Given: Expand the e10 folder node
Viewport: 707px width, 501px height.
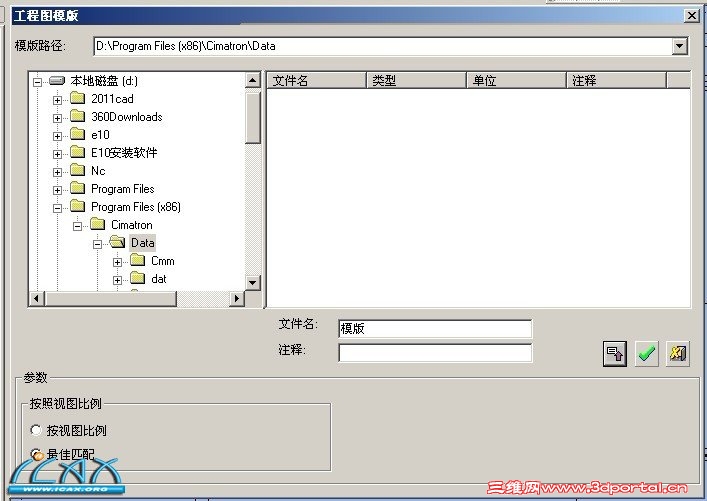Looking at the screenshot, I should point(57,136).
